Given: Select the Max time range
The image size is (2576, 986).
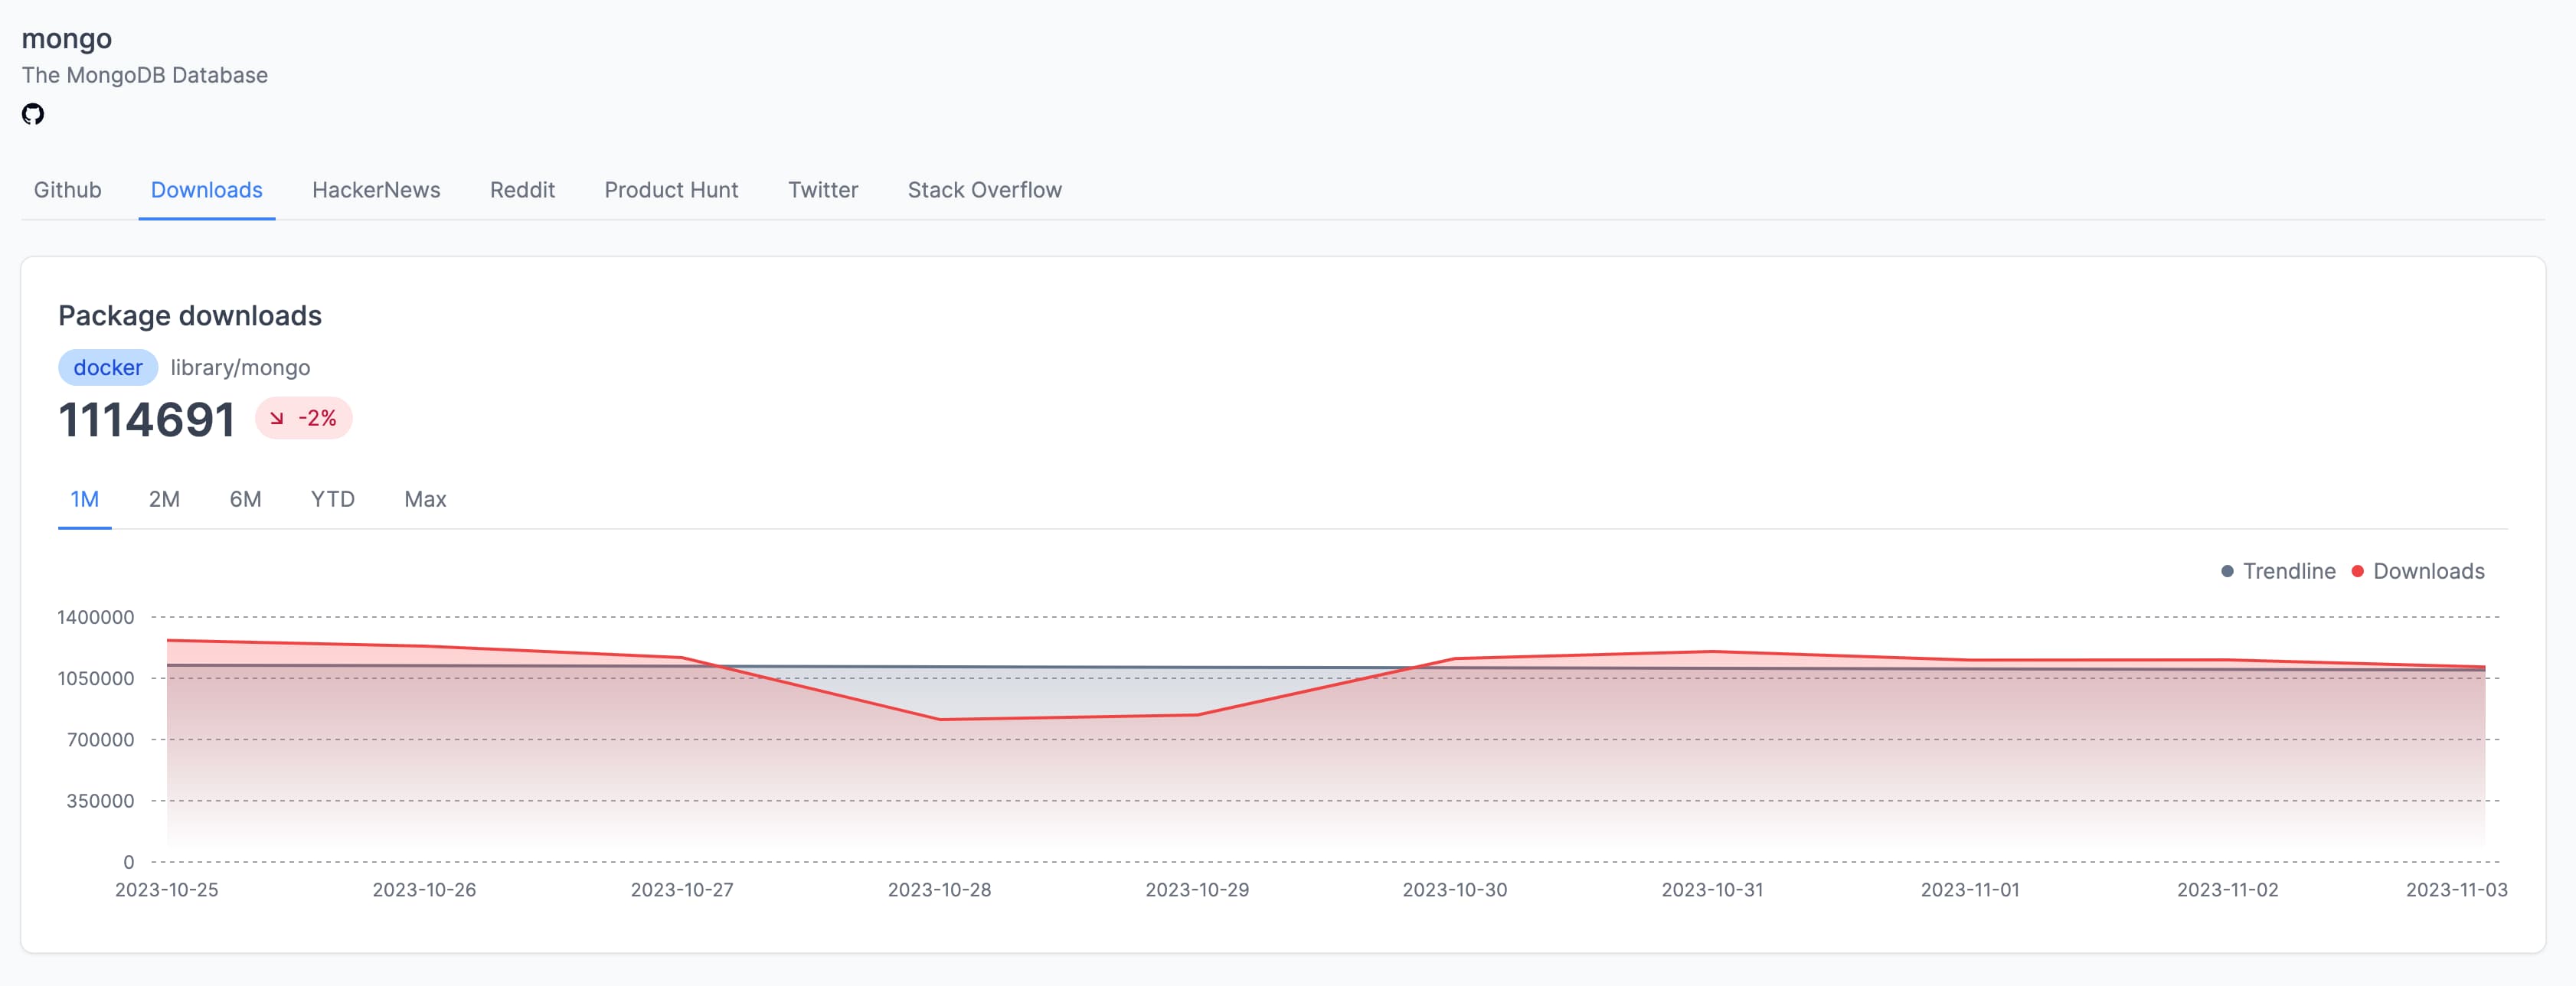Looking at the screenshot, I should tap(424, 499).
